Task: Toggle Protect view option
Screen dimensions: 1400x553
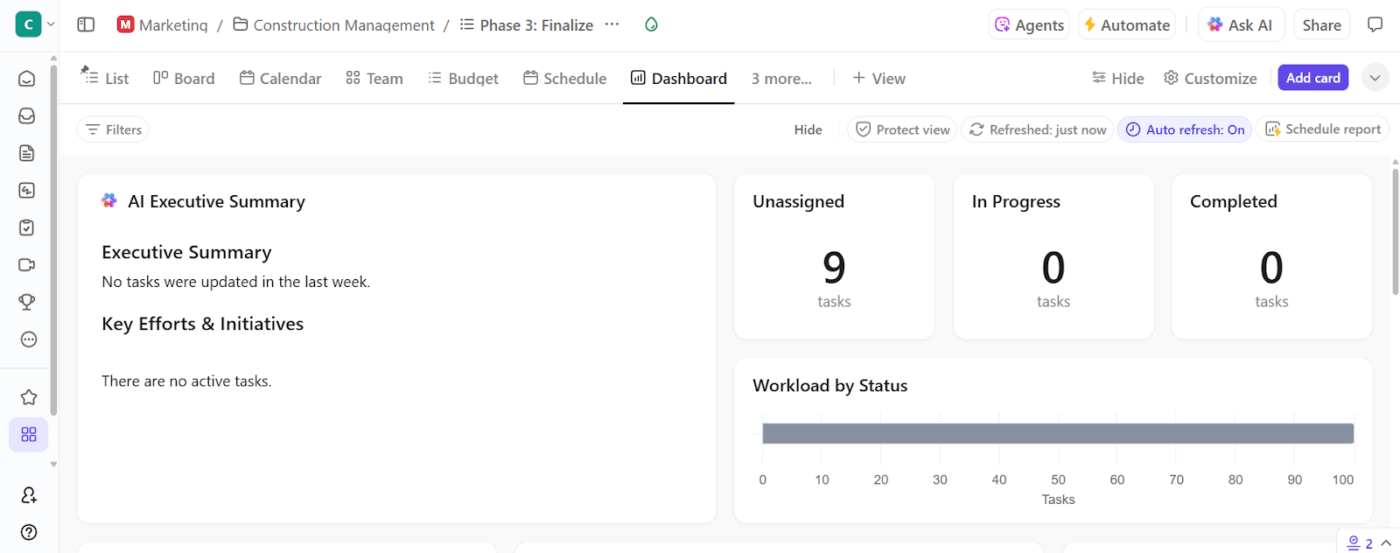Action: [x=902, y=130]
